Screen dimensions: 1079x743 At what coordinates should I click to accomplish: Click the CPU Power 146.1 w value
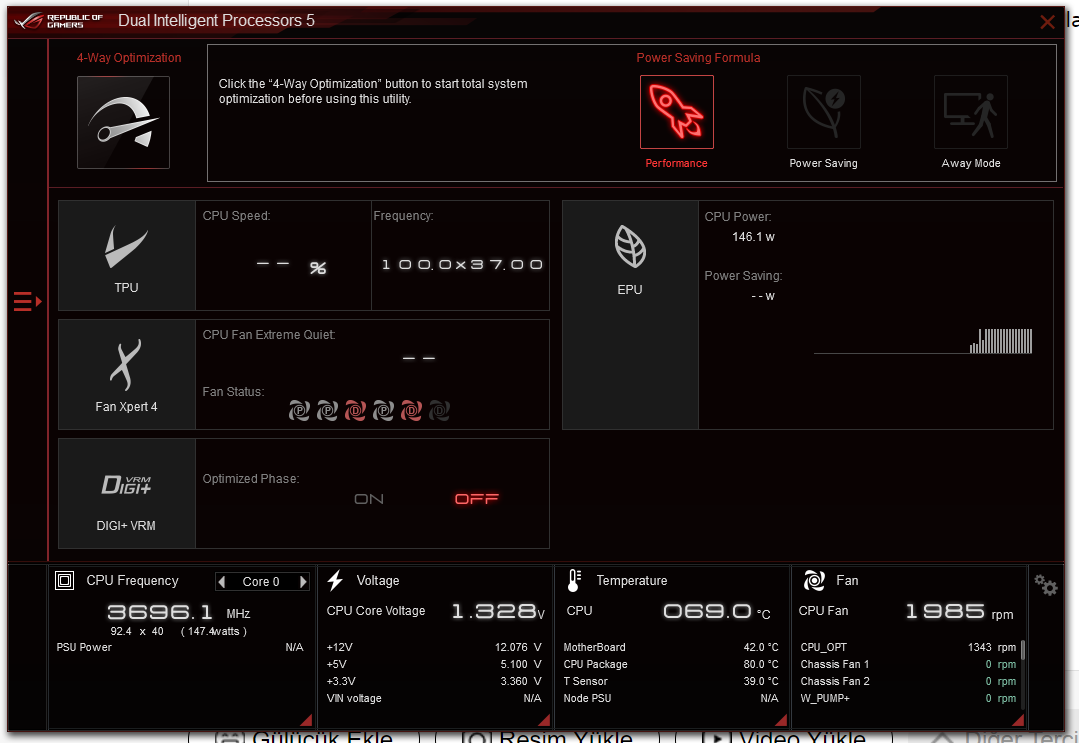tap(754, 237)
